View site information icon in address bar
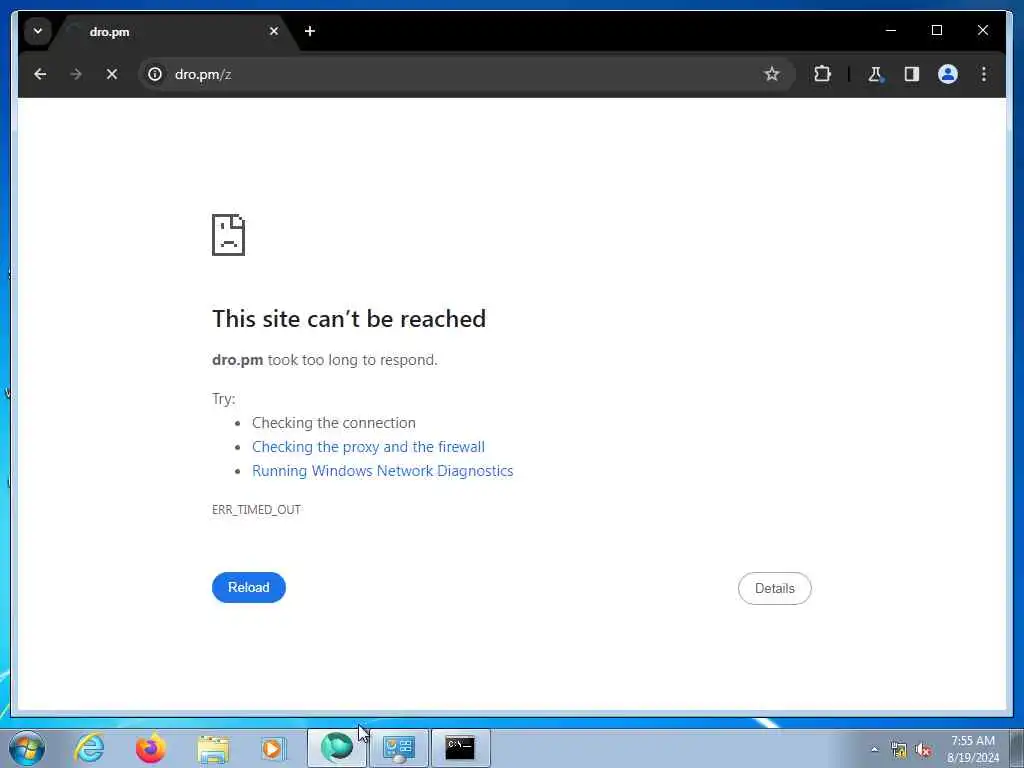 point(155,74)
